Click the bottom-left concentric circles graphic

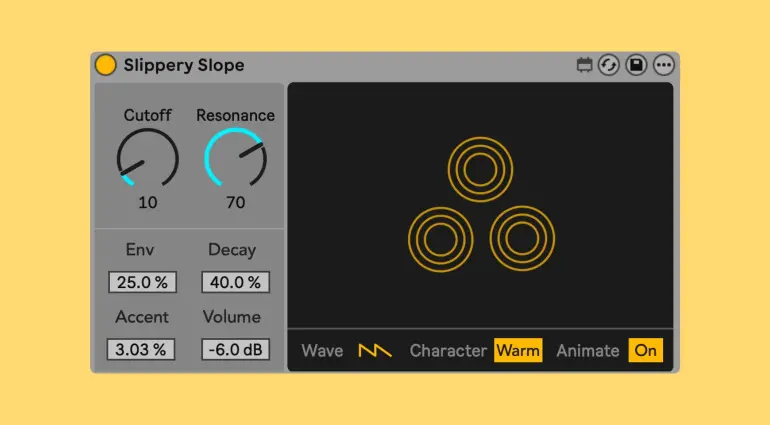click(440, 240)
